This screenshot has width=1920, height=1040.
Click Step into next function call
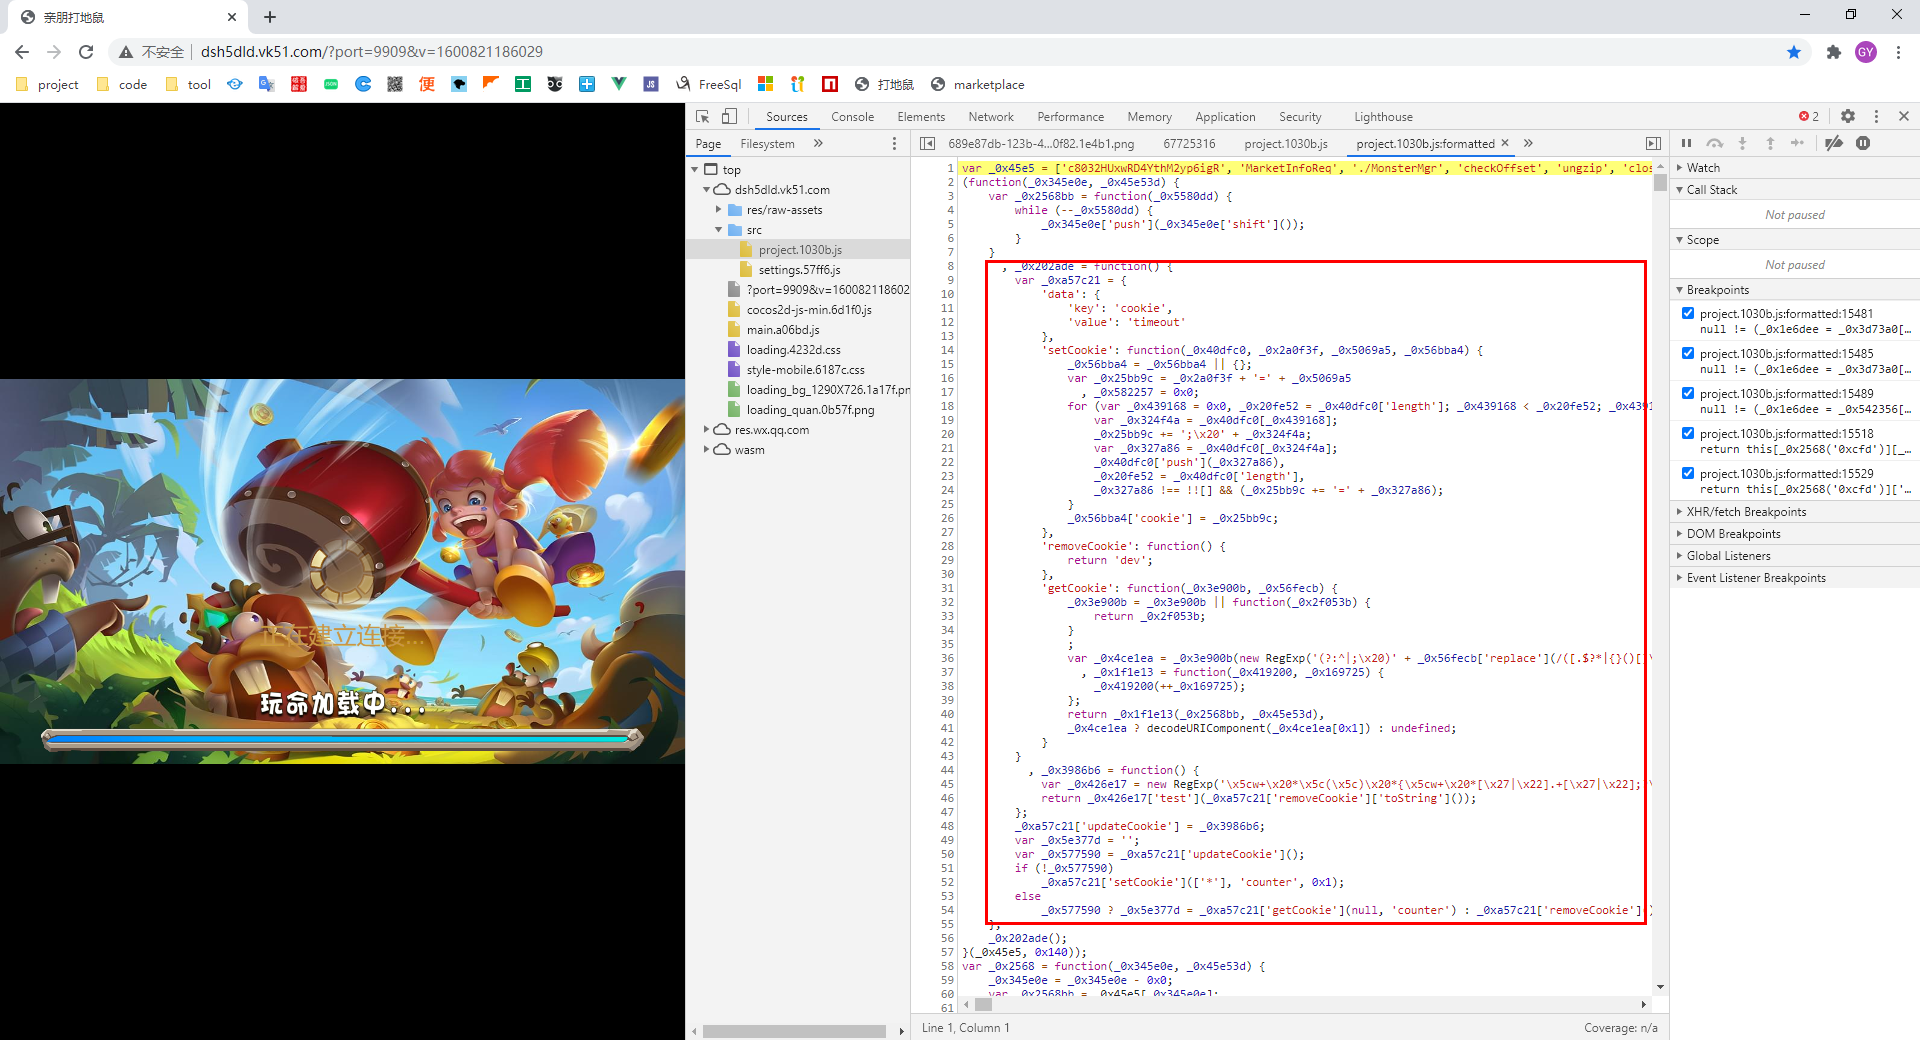pos(1742,143)
